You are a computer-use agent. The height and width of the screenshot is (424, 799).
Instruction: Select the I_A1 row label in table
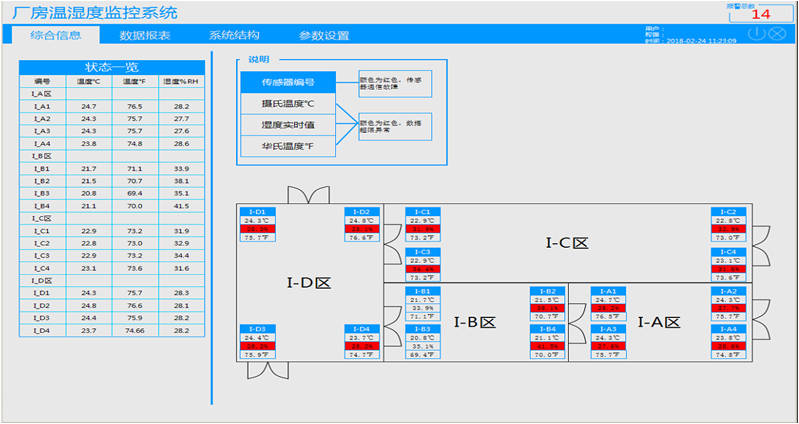[x=42, y=107]
